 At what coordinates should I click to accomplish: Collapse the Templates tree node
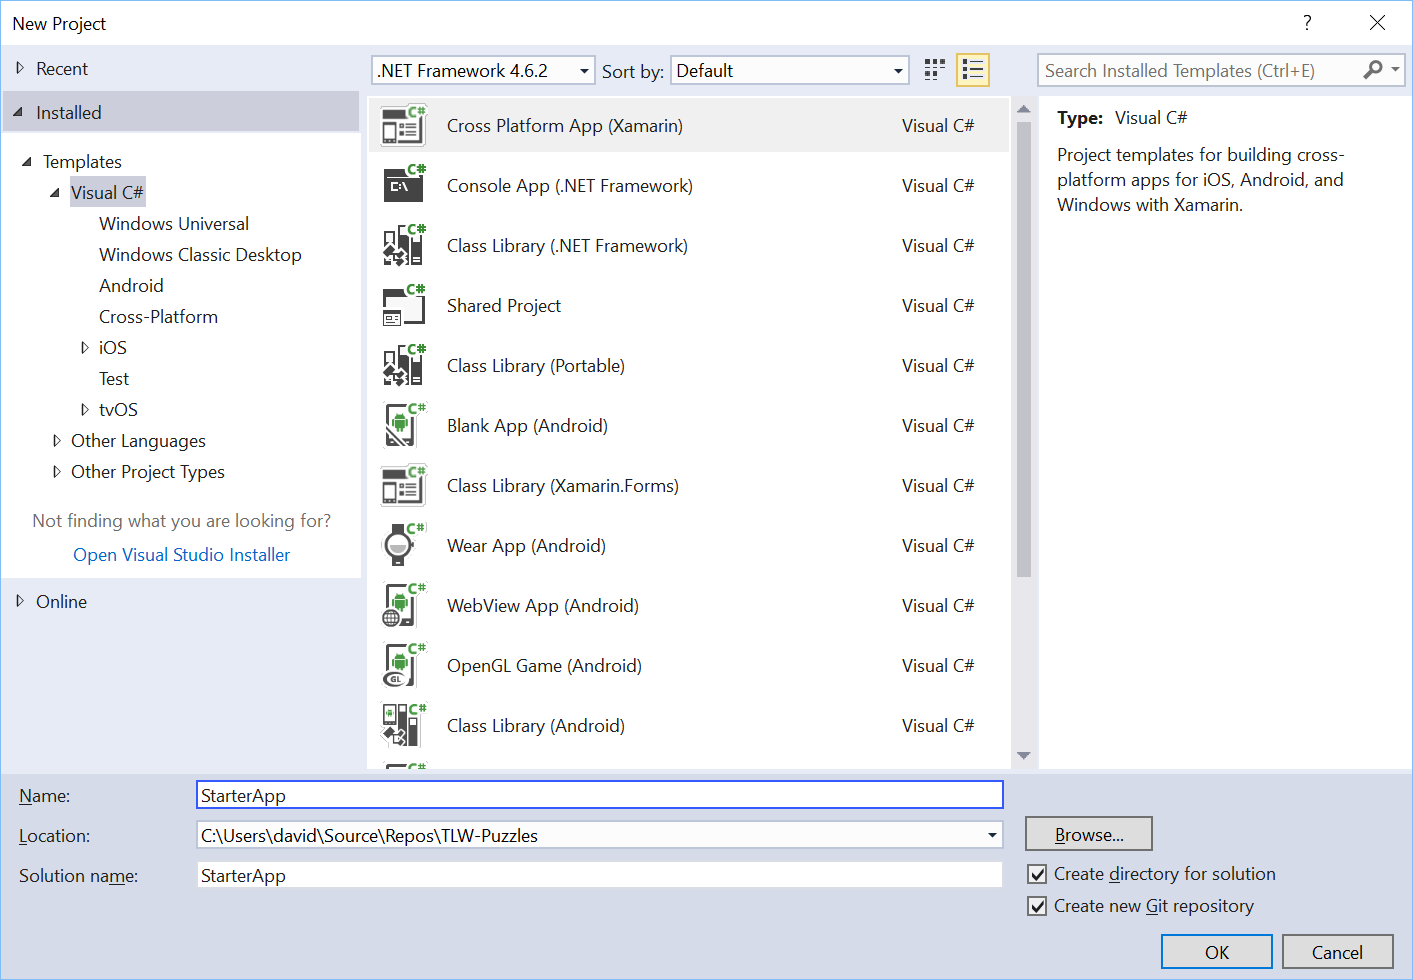click(x=27, y=162)
